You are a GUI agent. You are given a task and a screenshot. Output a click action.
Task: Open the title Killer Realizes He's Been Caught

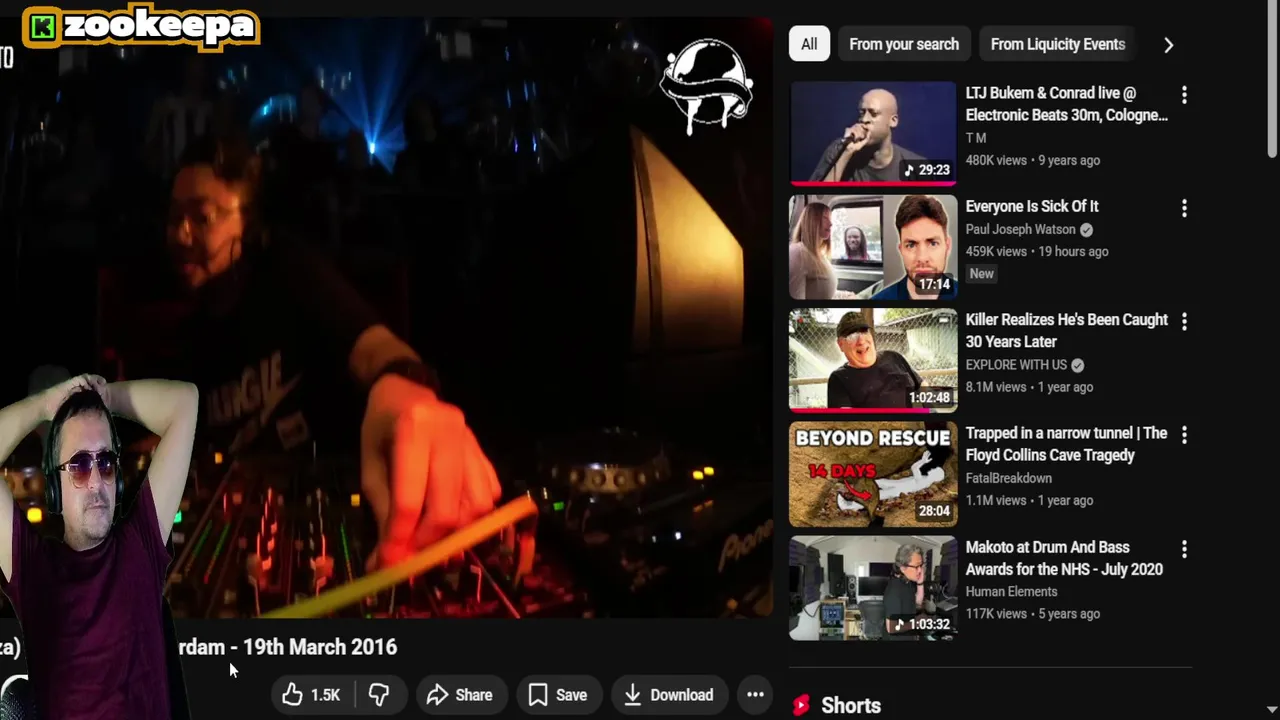pyautogui.click(x=1066, y=330)
